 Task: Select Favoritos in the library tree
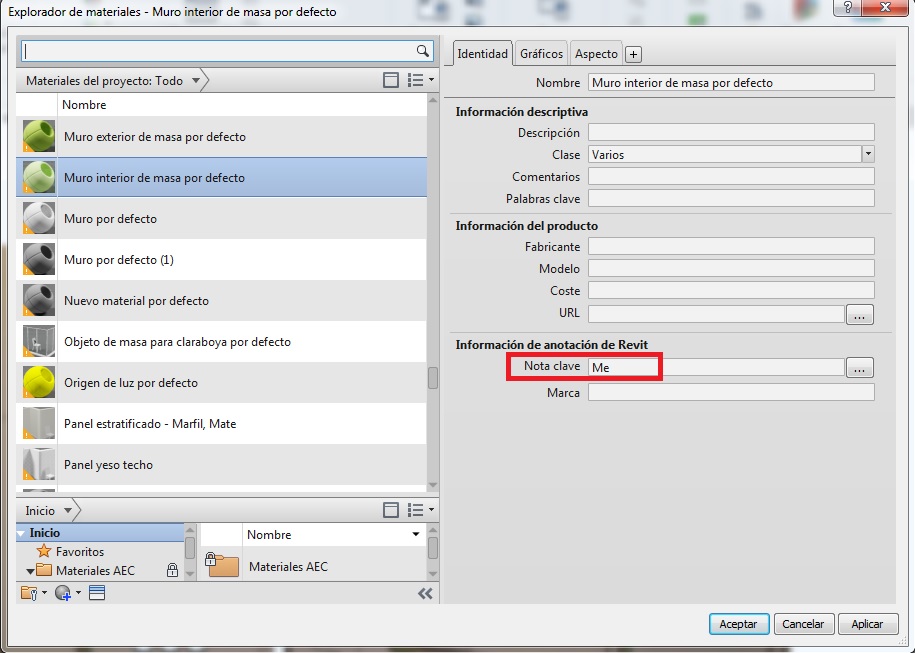pyautogui.click(x=79, y=551)
